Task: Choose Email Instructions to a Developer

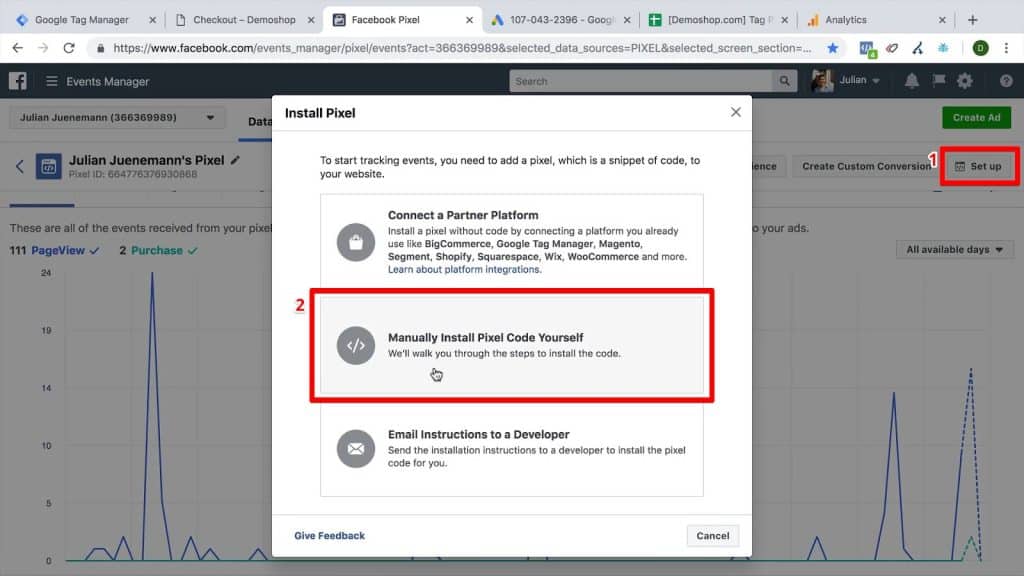Action: click(x=511, y=448)
